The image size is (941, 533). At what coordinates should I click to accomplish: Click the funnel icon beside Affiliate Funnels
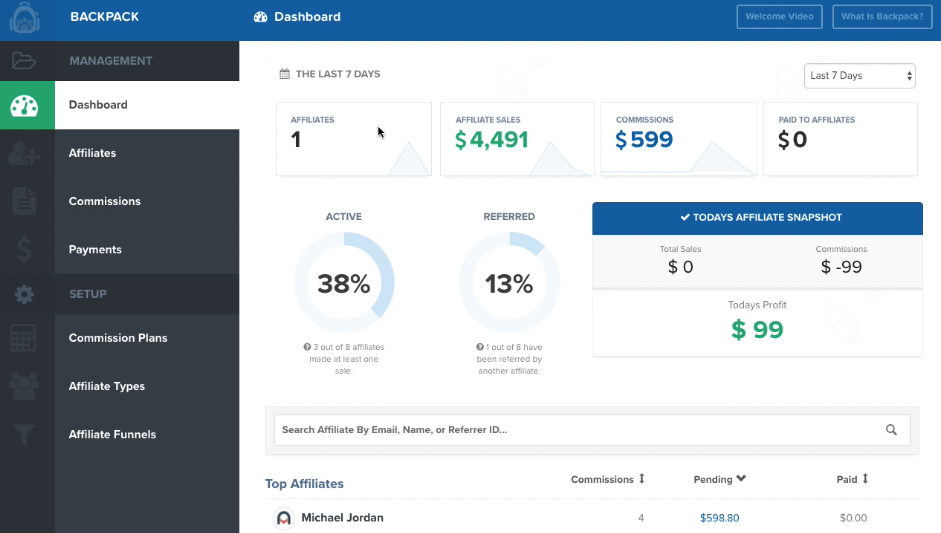pos(24,435)
